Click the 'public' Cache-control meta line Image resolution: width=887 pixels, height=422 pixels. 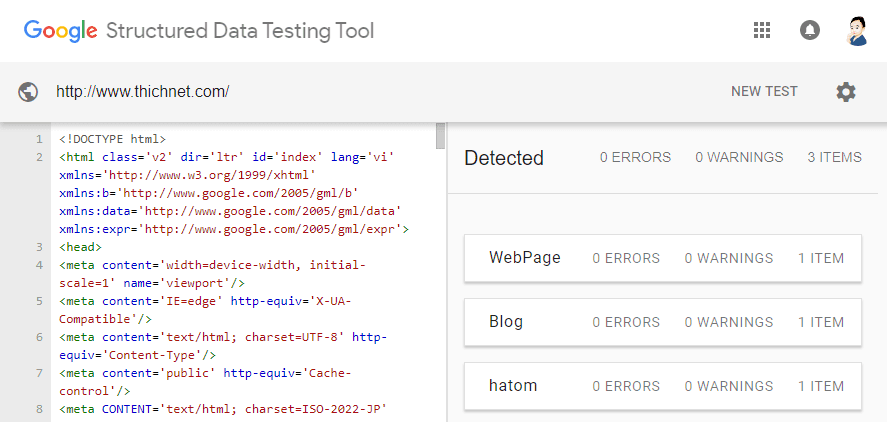[x=205, y=382]
